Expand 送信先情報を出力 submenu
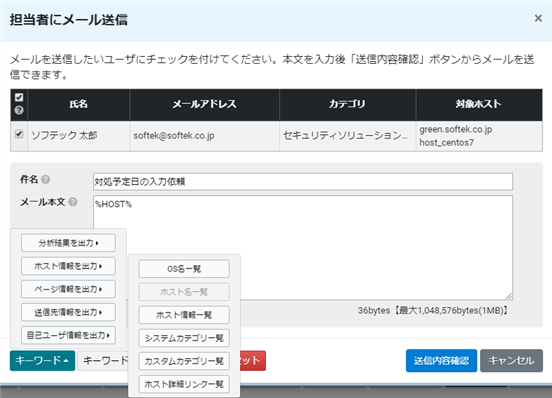The width and height of the screenshot is (552, 398). [x=68, y=312]
